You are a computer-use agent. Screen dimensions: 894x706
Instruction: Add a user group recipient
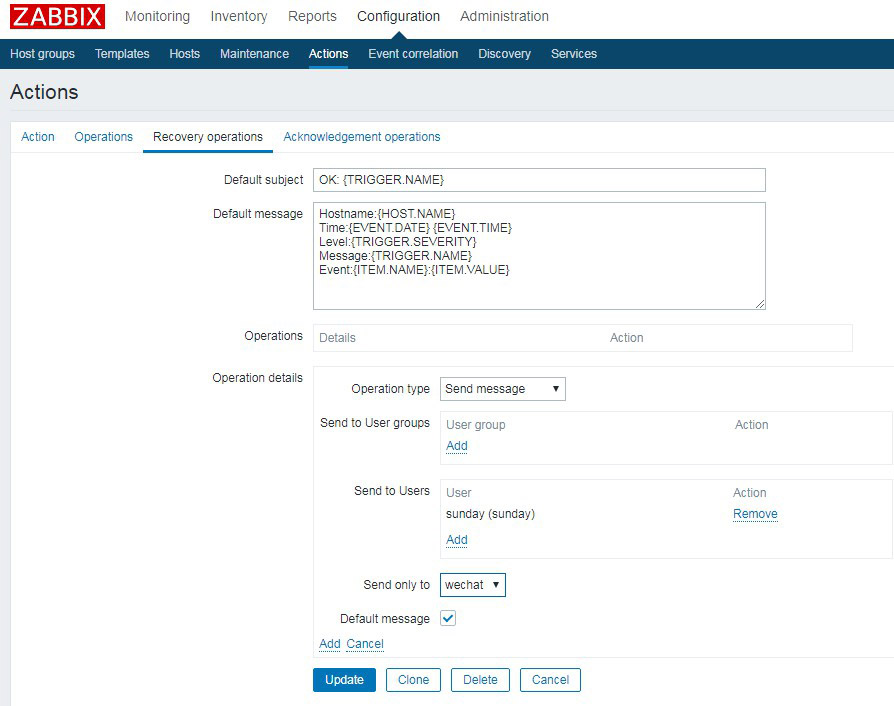pos(456,446)
